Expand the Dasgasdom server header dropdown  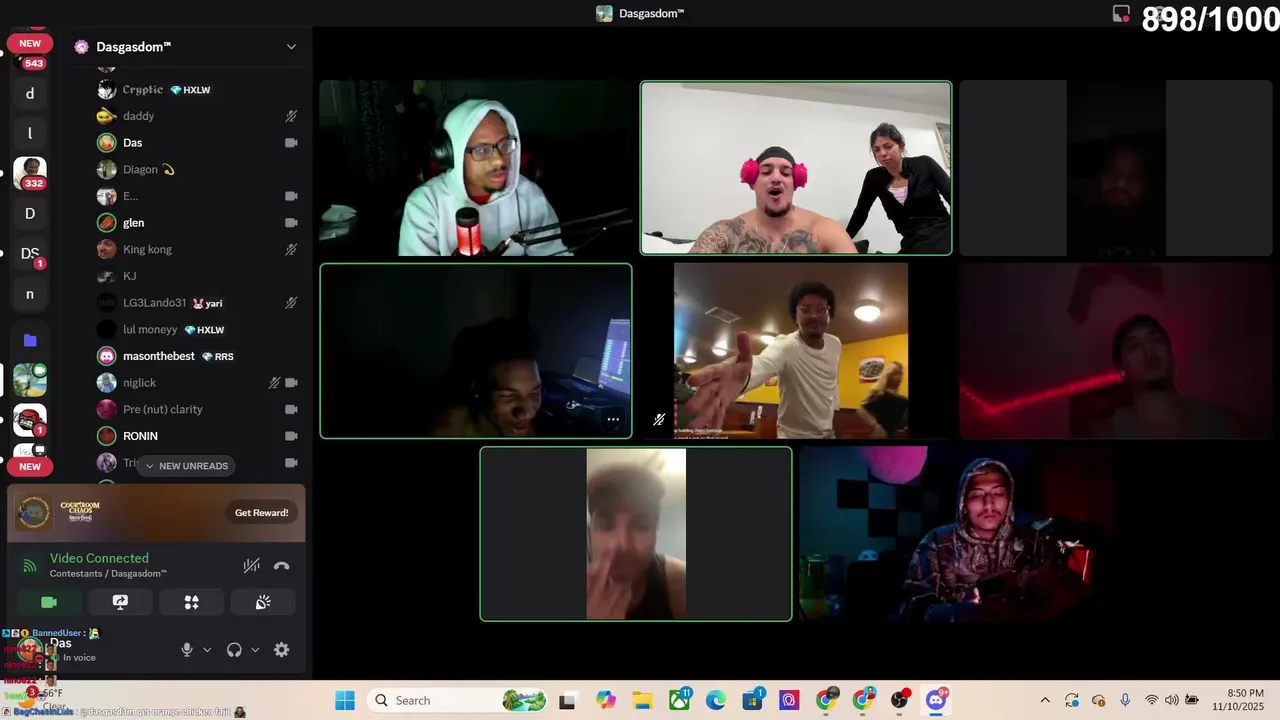291,47
